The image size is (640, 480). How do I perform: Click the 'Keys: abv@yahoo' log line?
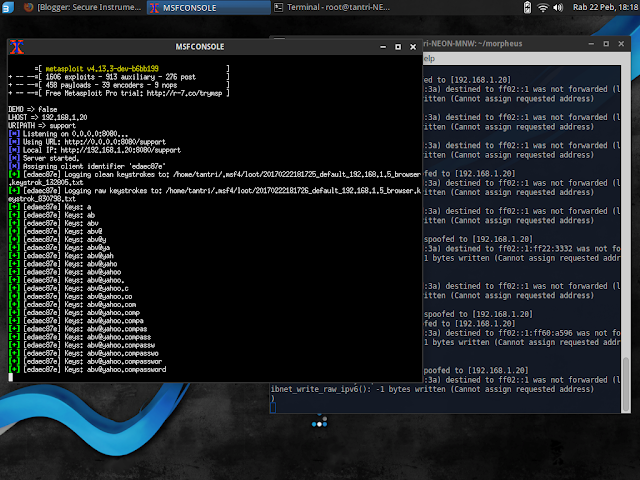pyautogui.click(x=65, y=272)
